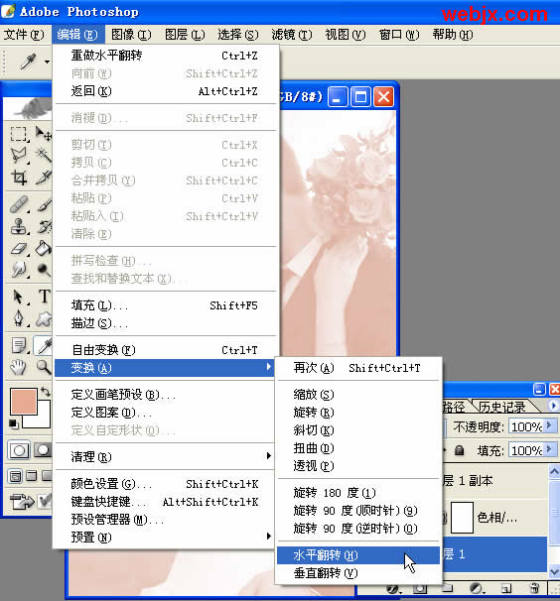Select the Magic Wand tool
The width and height of the screenshot is (560, 601).
click(x=43, y=156)
